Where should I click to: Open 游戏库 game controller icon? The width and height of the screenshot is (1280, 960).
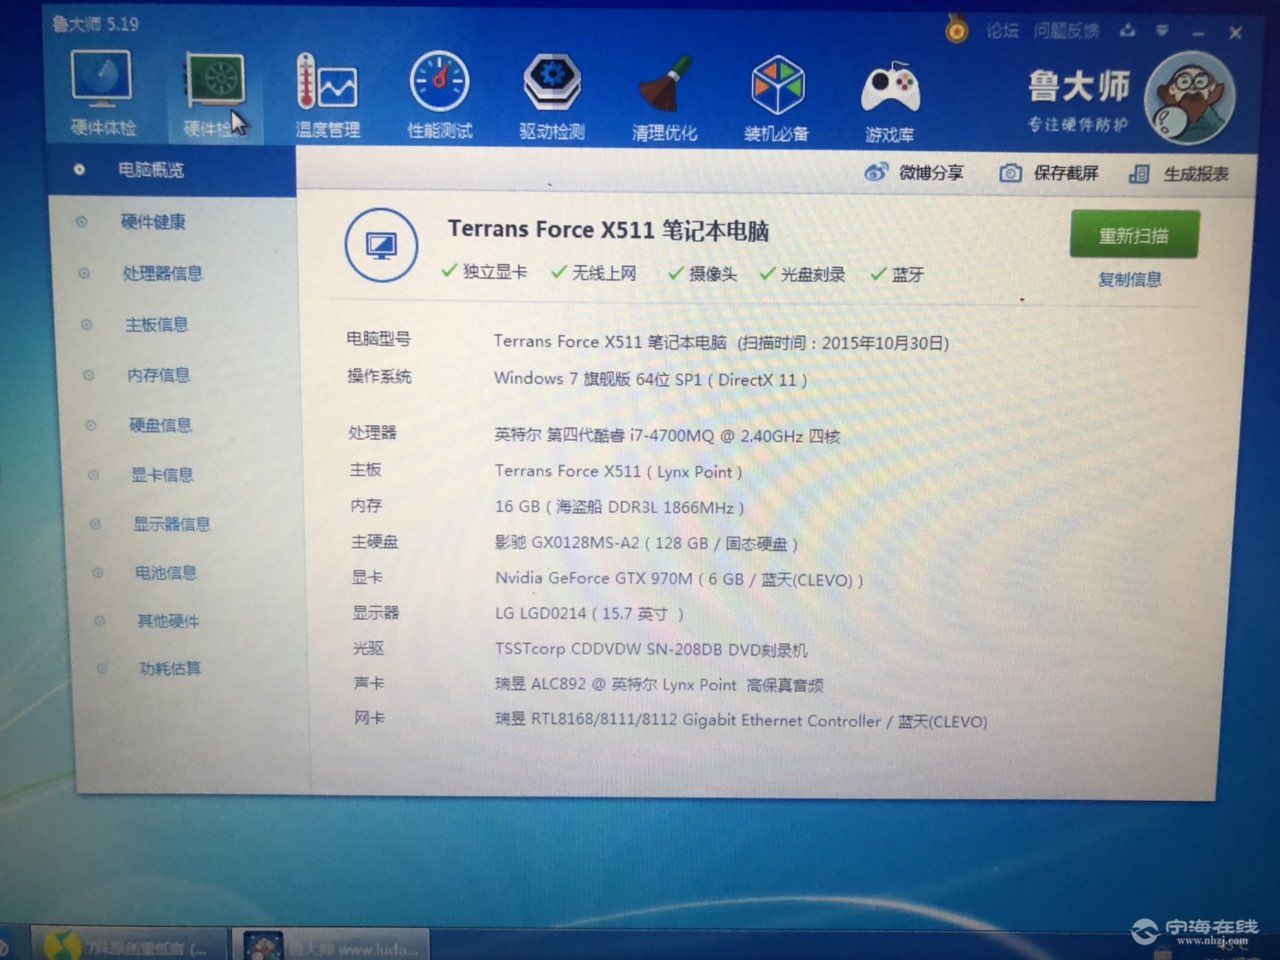(x=889, y=102)
